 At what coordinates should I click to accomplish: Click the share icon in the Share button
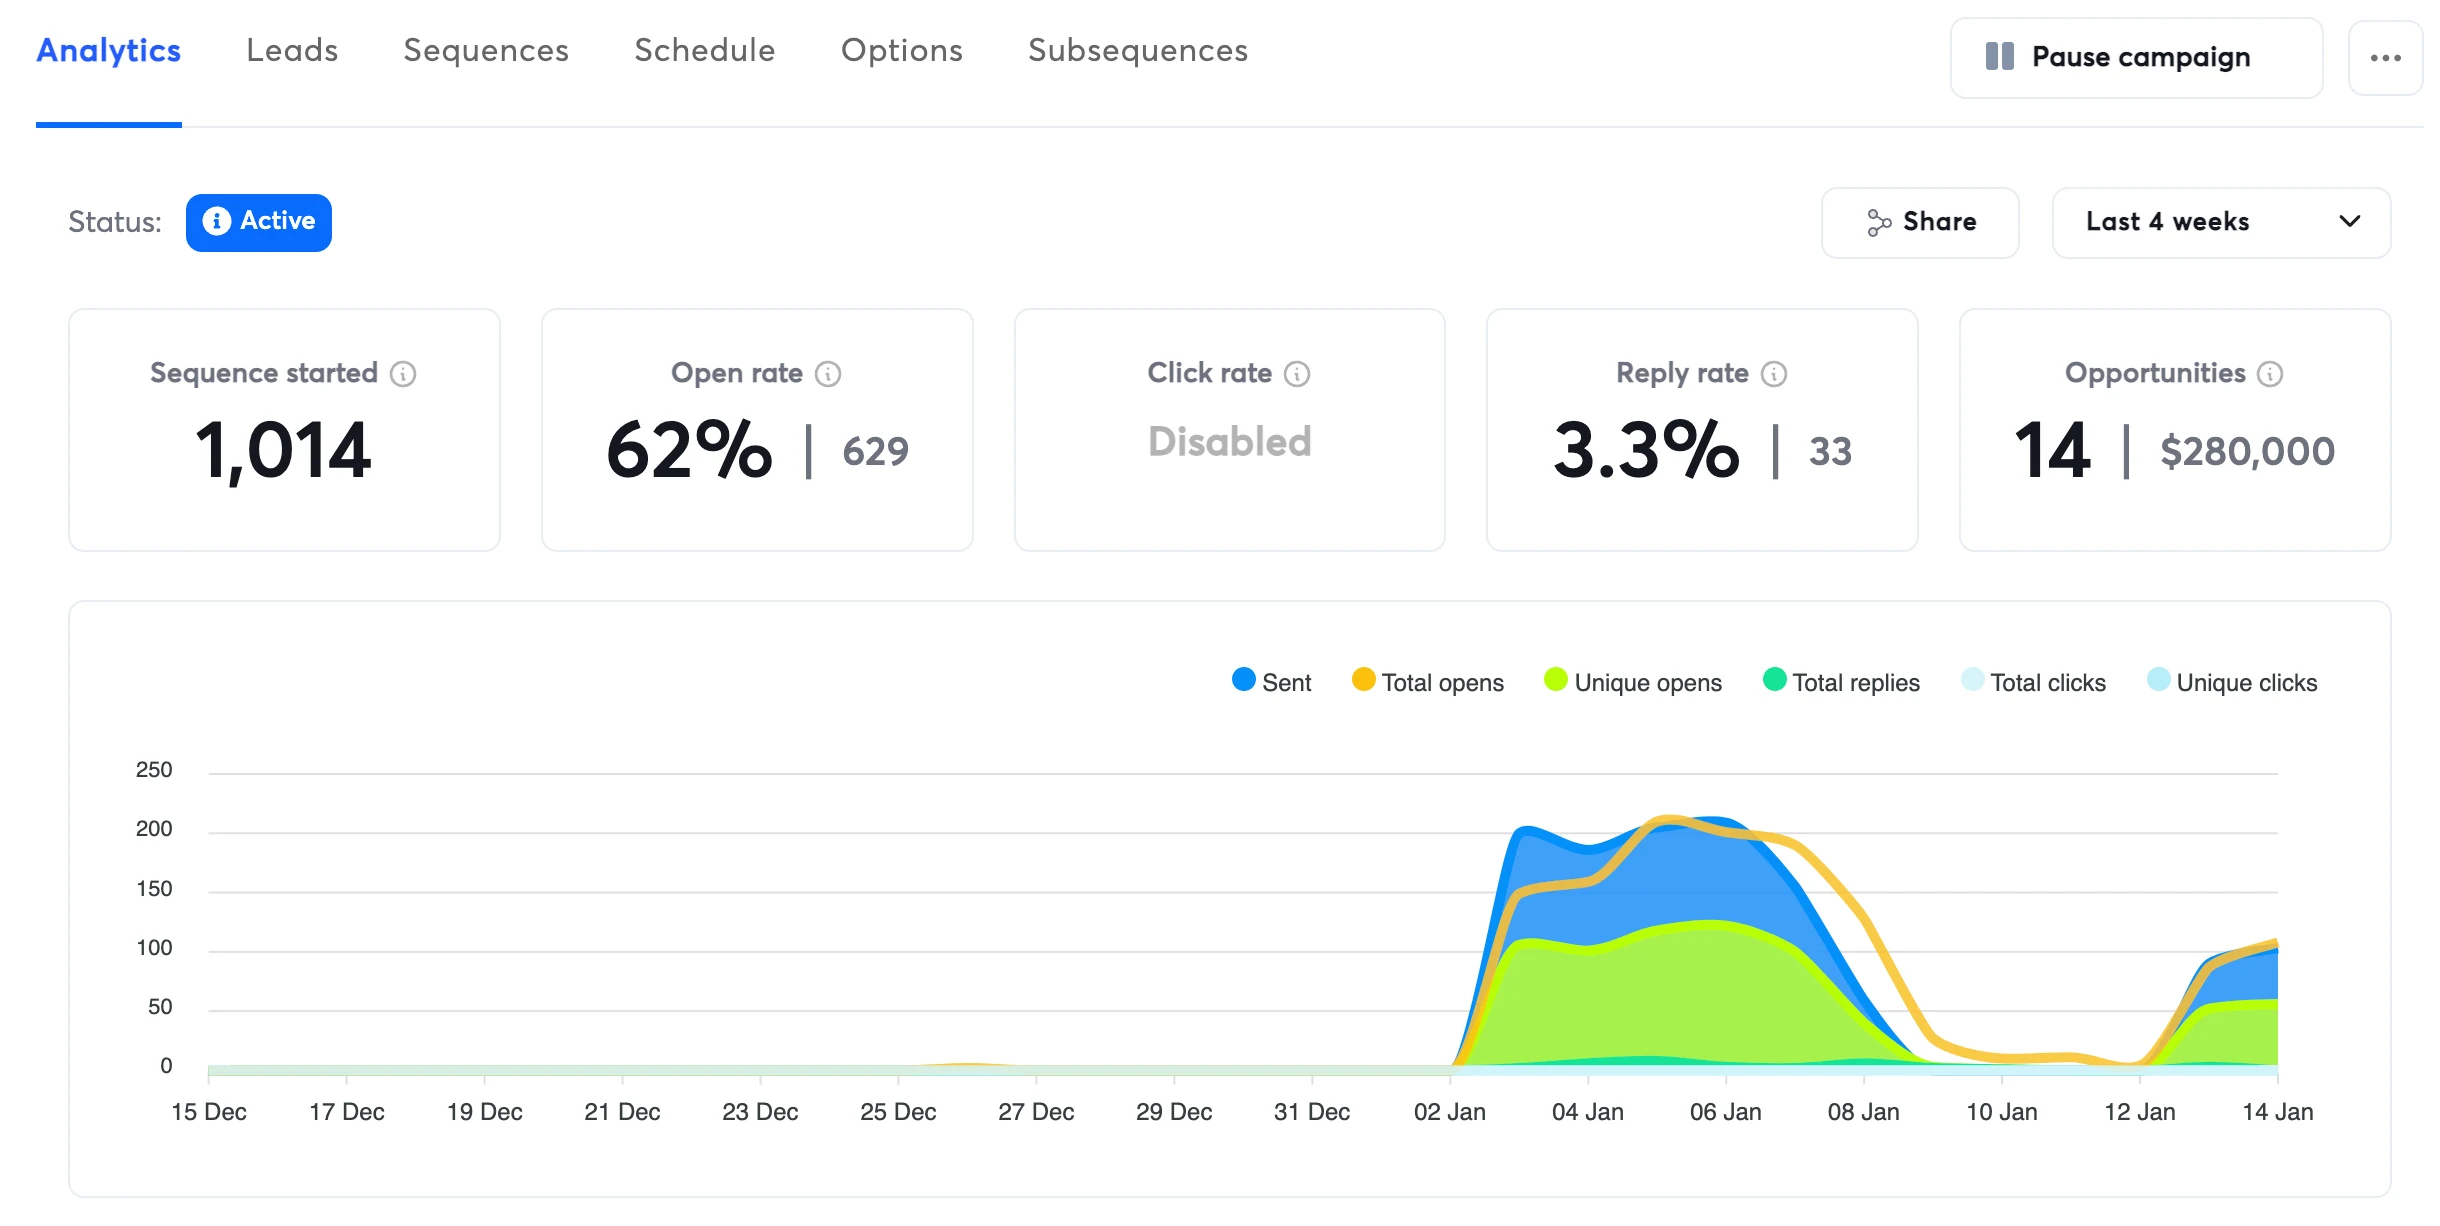[x=1878, y=223]
